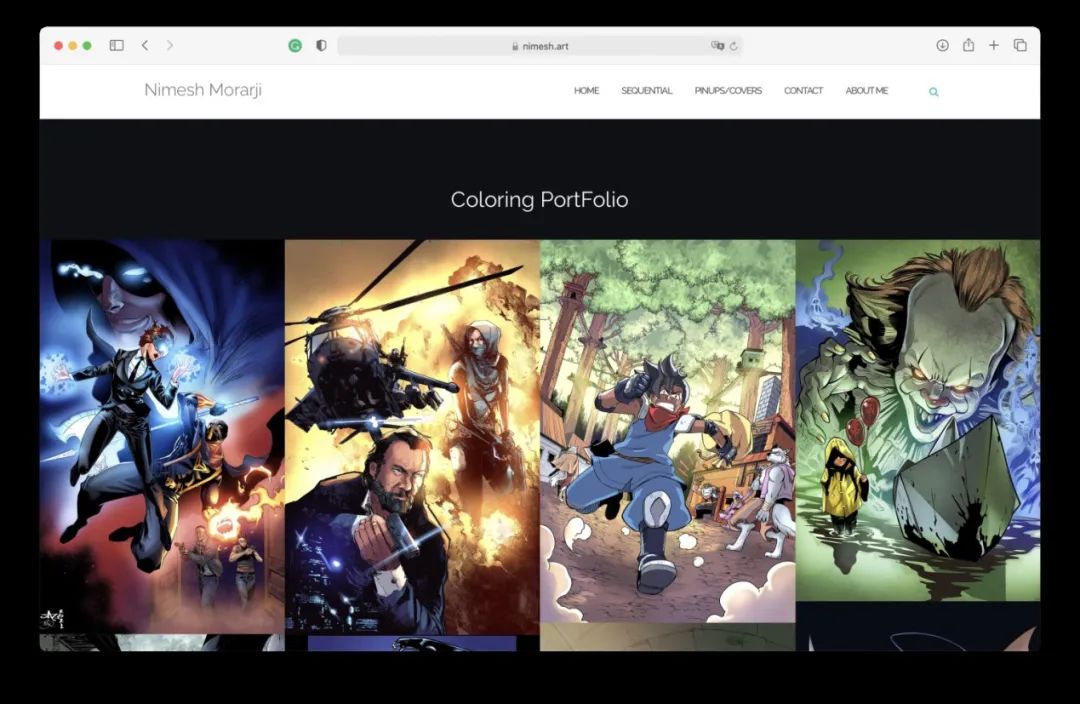This screenshot has height=704, width=1080.
Task: Focus the nimesh.art address bar
Action: 540,46
